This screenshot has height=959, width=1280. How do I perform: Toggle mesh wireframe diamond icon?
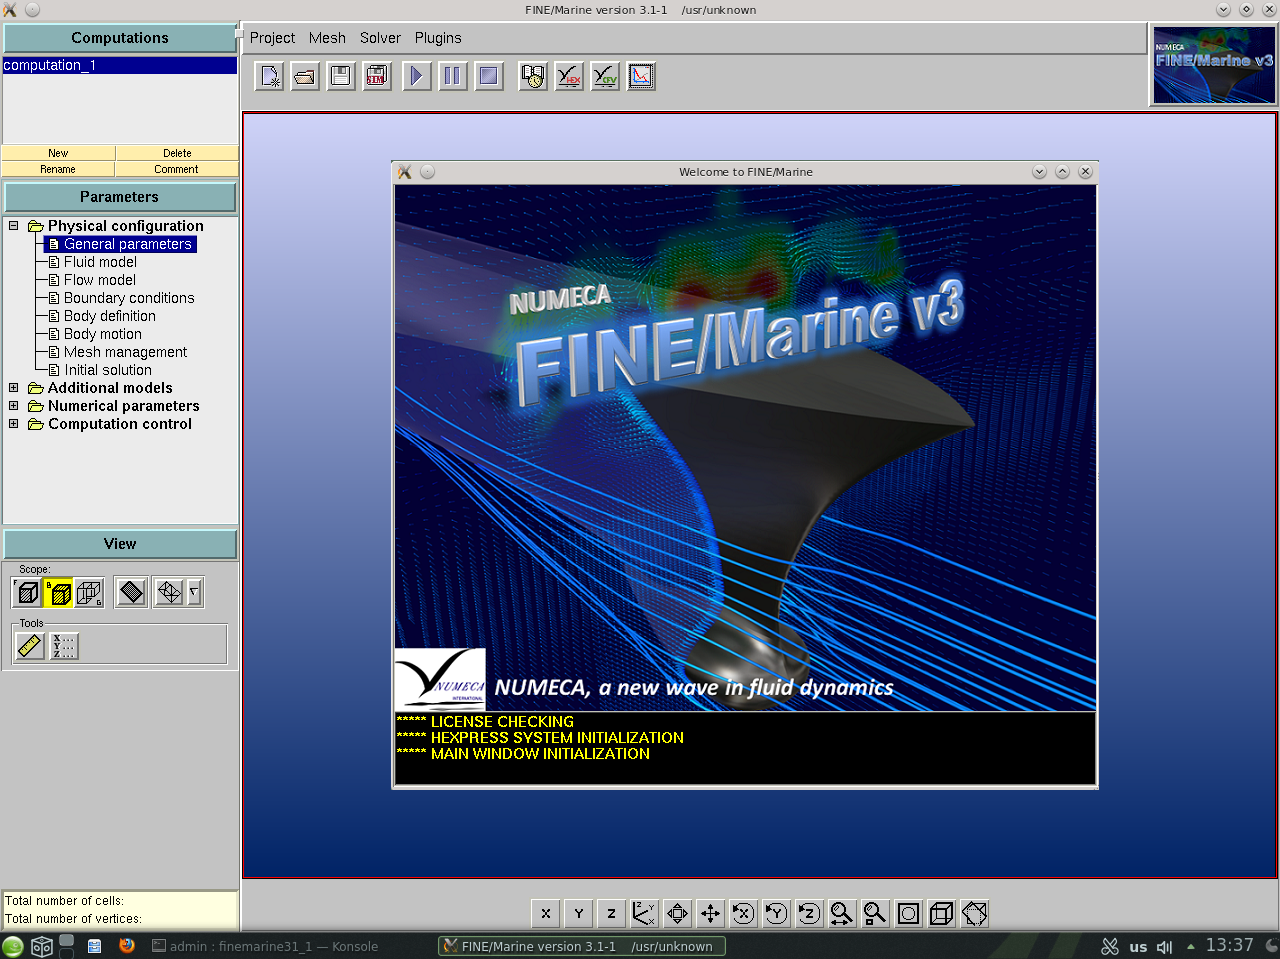pyautogui.click(x=169, y=592)
